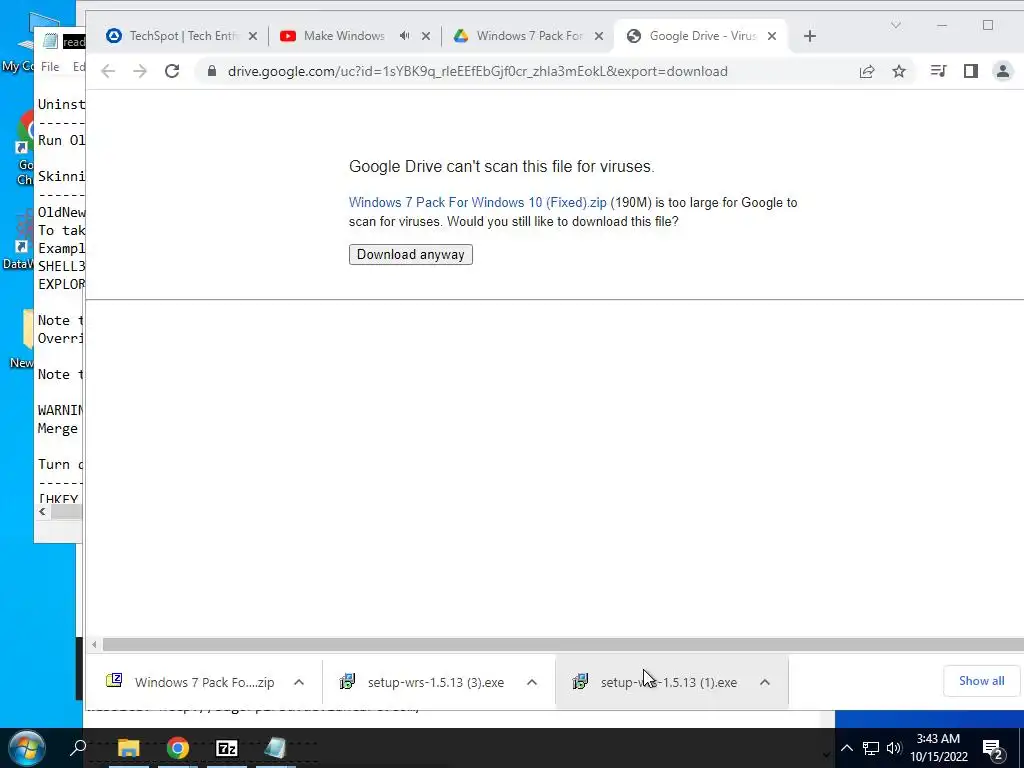Screen dimensions: 1024x768
Task: Close the Google Drive - Virus tab
Action: pyautogui.click(x=772, y=37)
